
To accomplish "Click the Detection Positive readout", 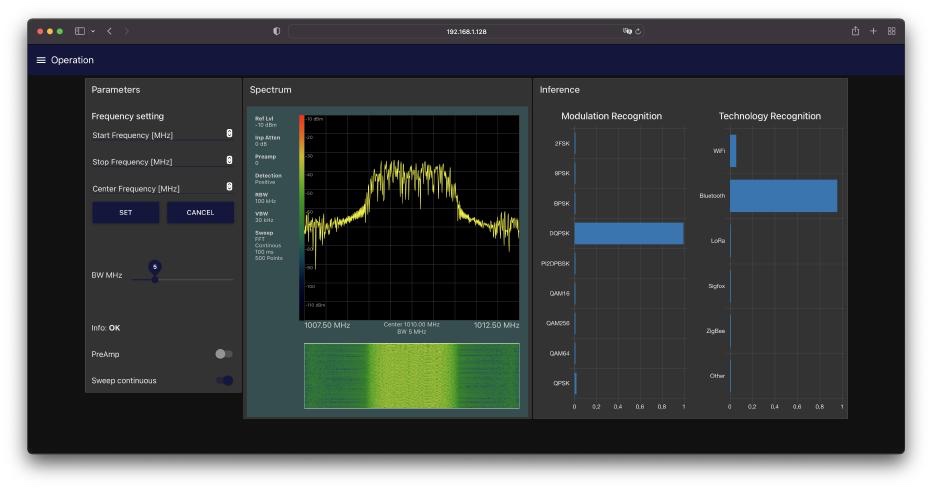I will (x=268, y=179).
